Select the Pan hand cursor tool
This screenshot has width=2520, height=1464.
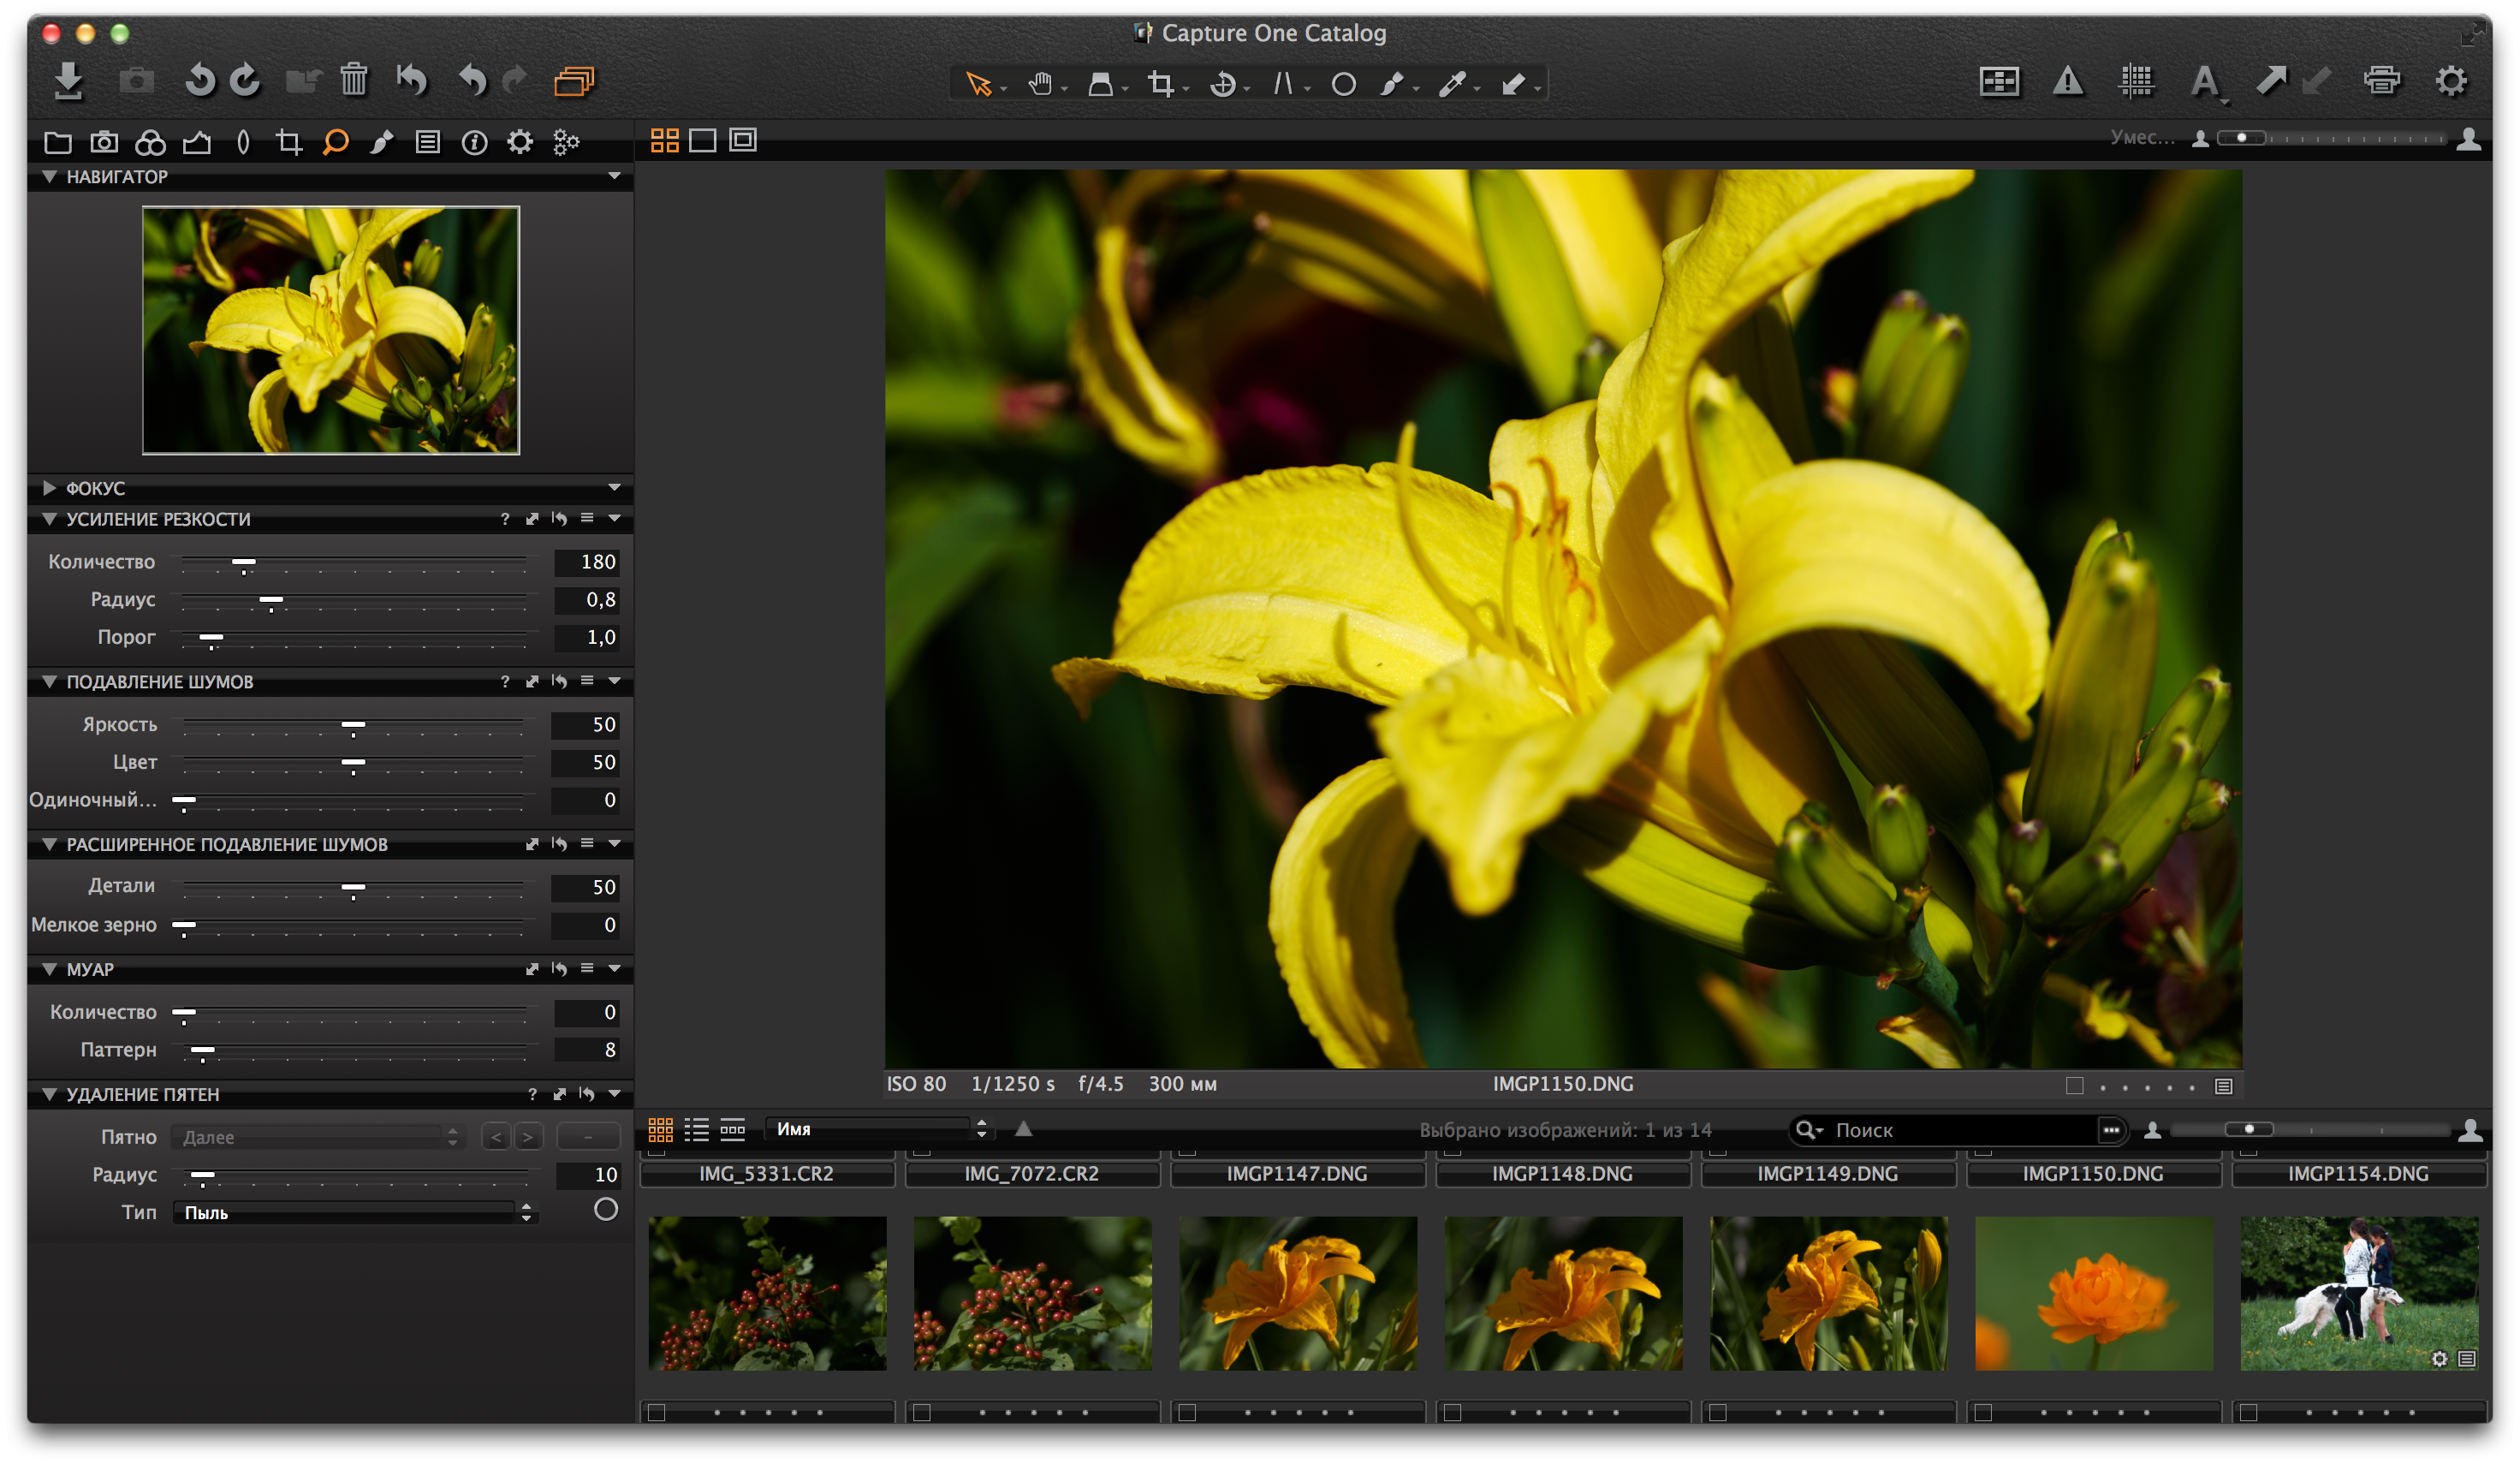pos(1040,84)
